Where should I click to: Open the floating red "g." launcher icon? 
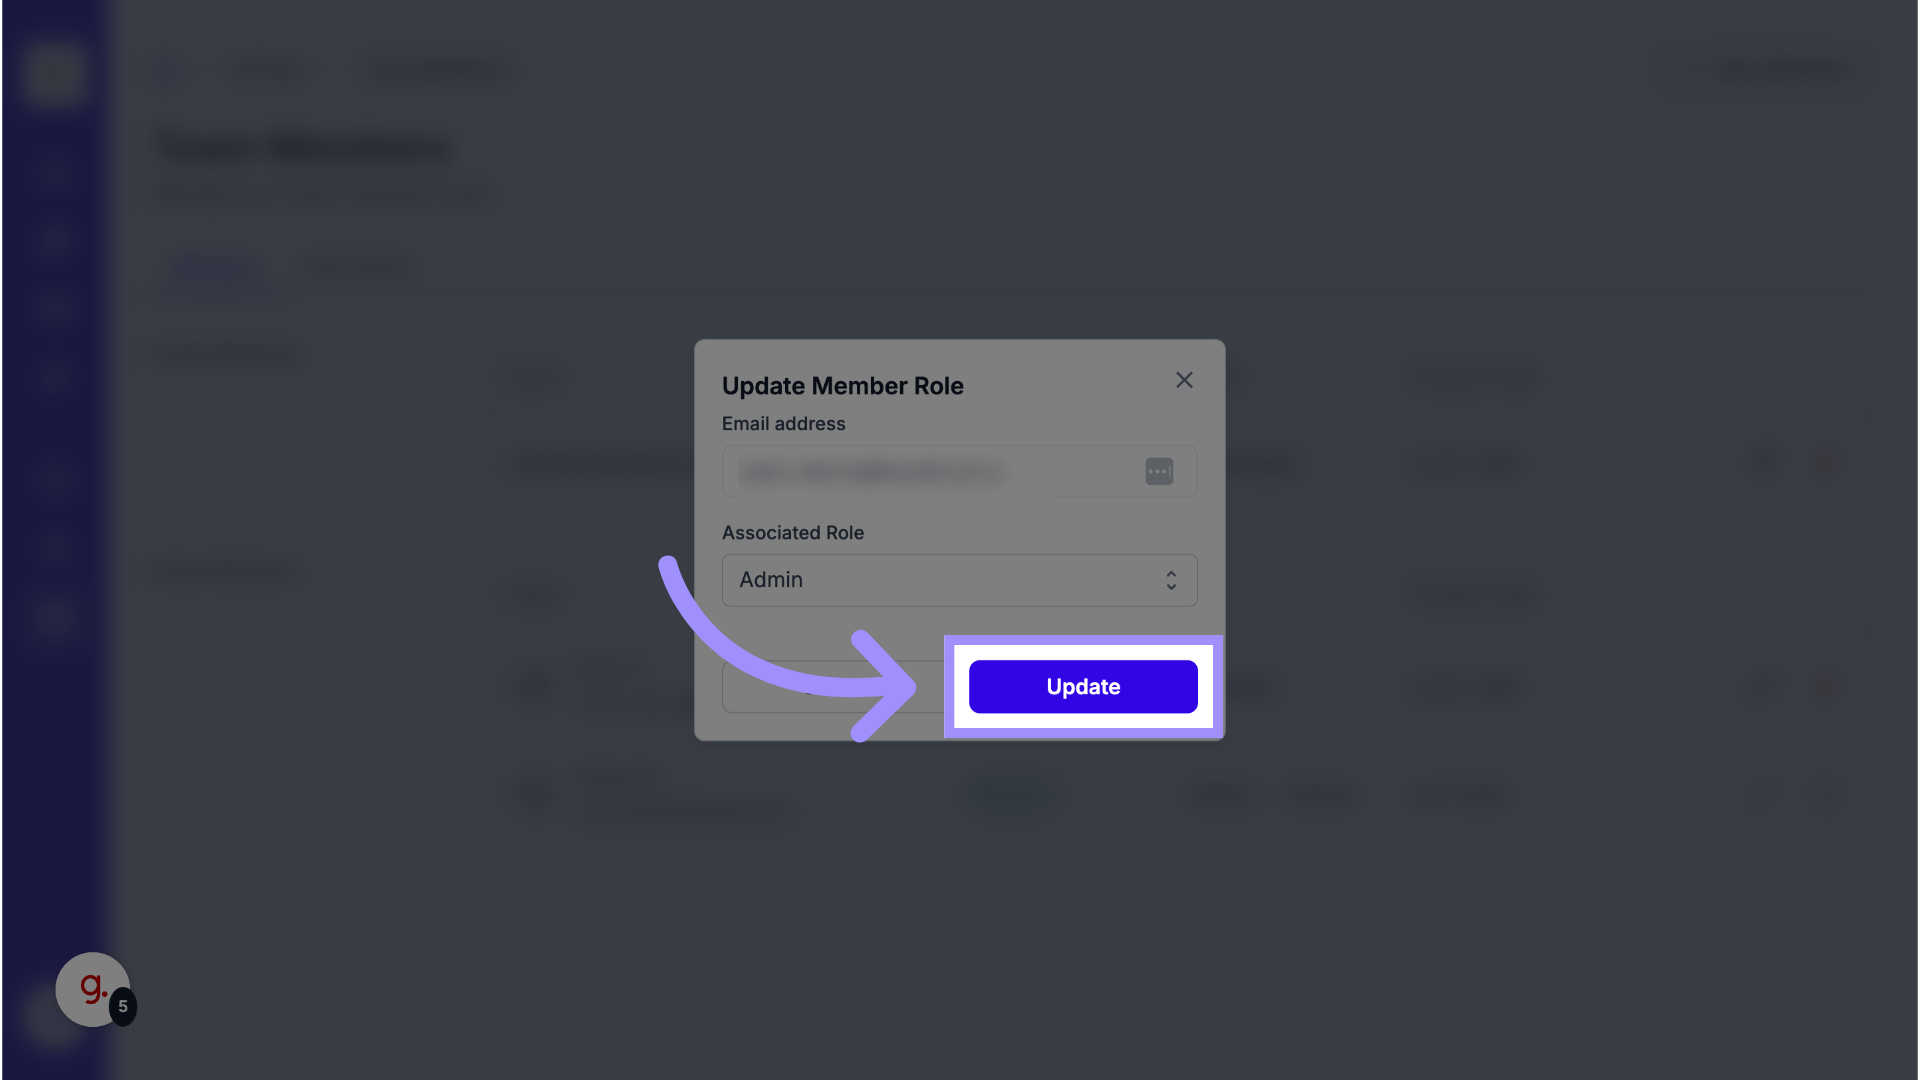tap(91, 989)
